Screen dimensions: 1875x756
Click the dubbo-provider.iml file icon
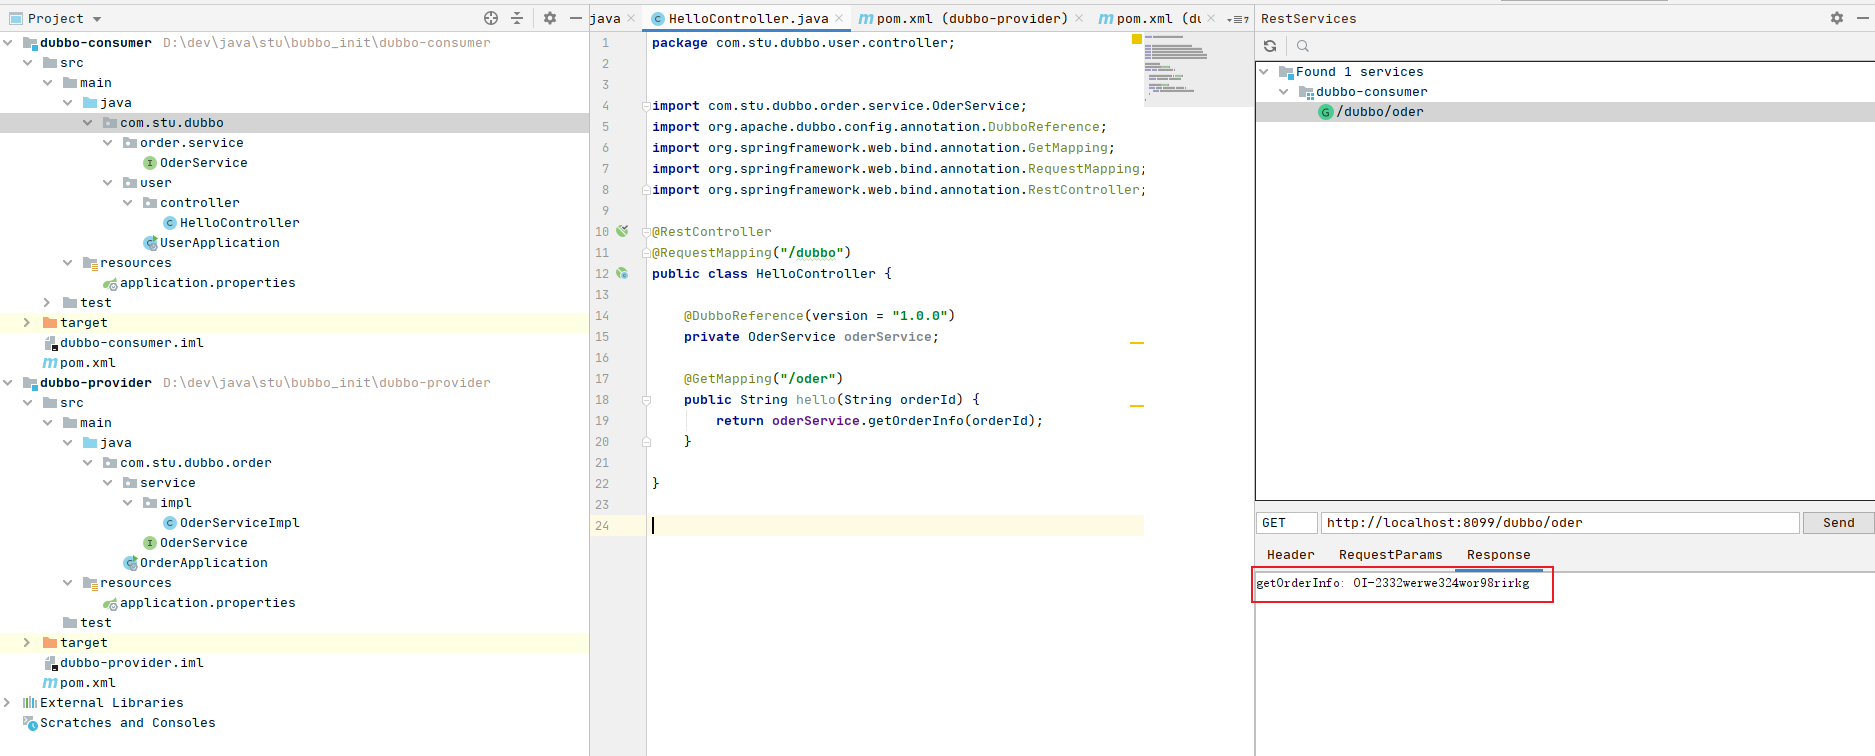coord(50,663)
